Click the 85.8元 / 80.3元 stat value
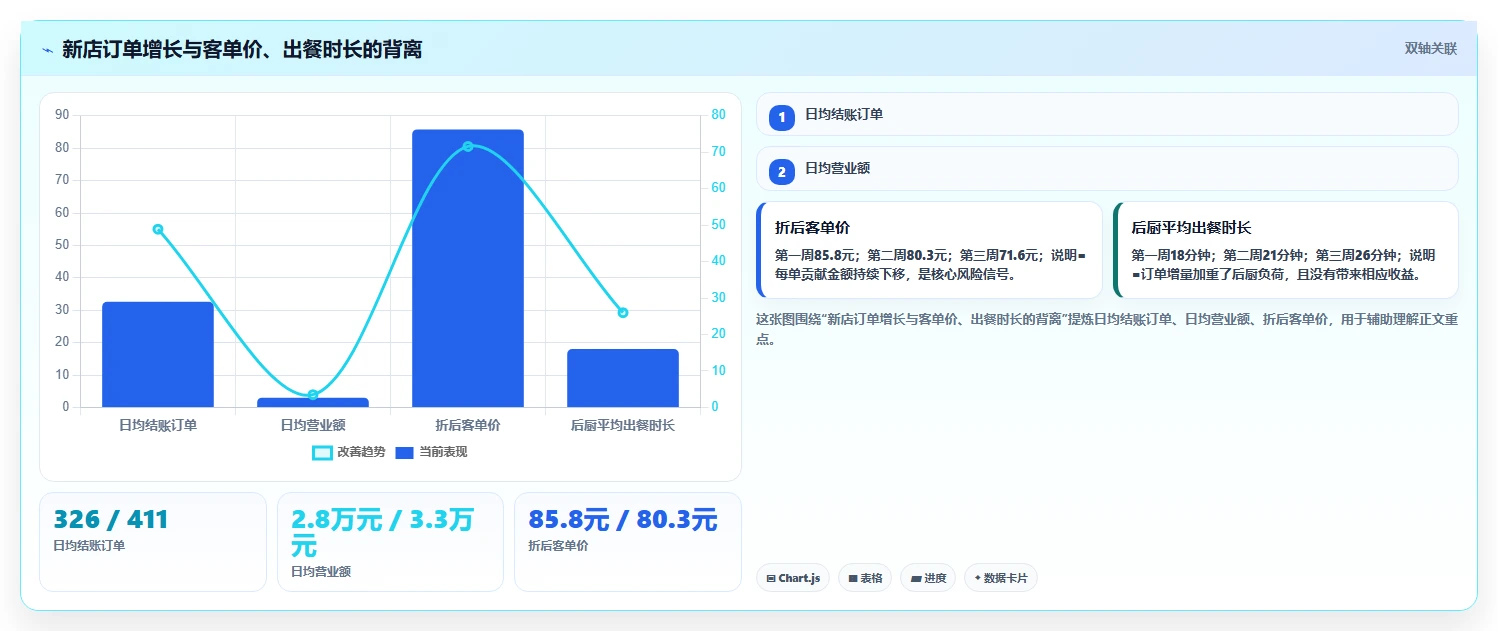The image size is (1498, 631). [x=623, y=520]
